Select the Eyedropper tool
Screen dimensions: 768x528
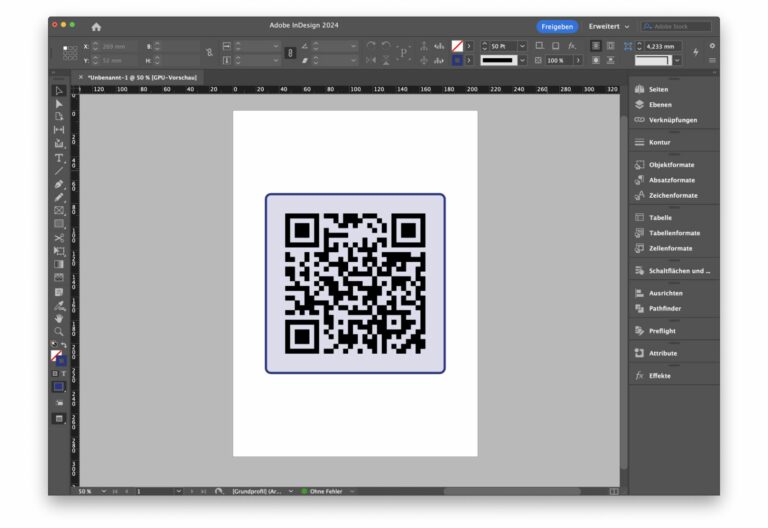pyautogui.click(x=59, y=306)
